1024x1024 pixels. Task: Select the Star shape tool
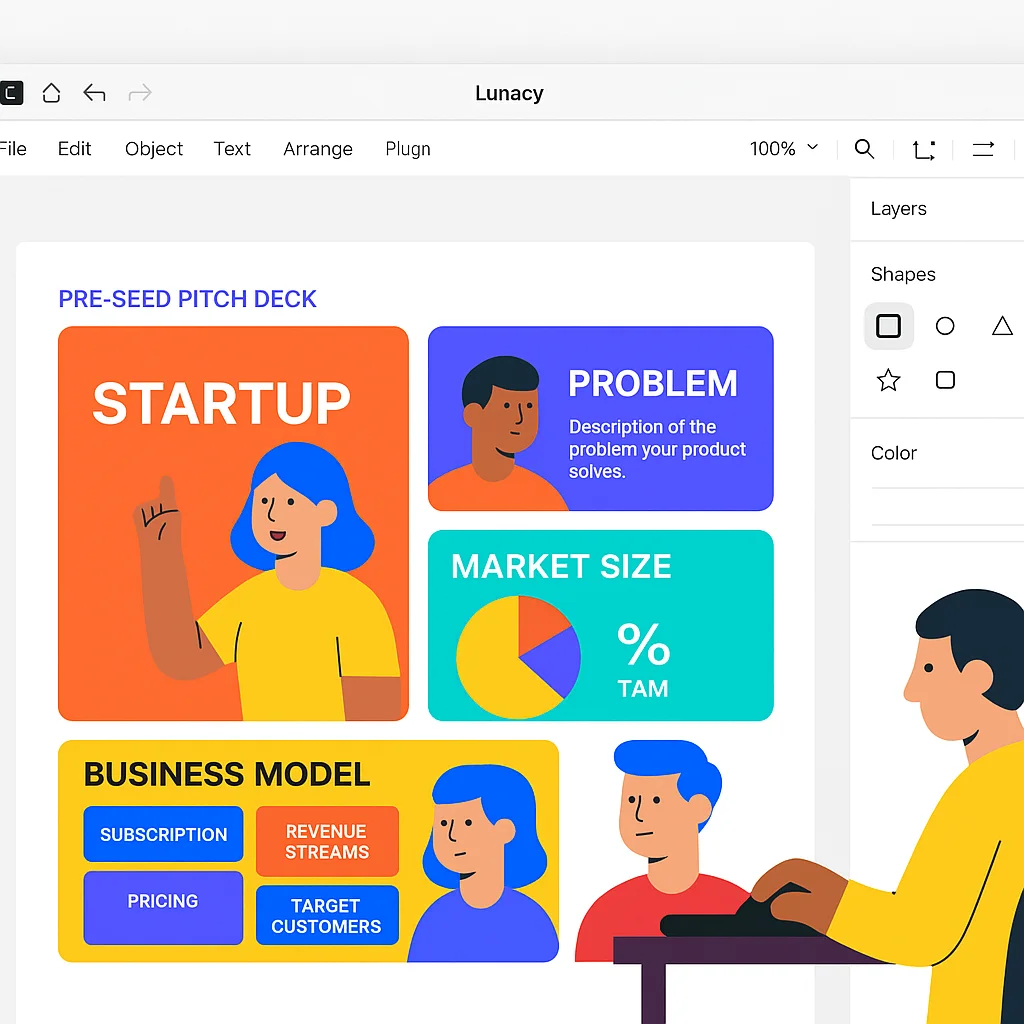pos(889,380)
